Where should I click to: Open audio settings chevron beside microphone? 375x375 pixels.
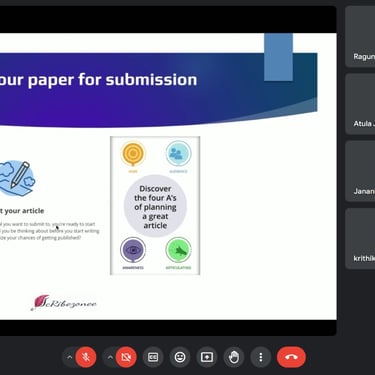[69, 357]
